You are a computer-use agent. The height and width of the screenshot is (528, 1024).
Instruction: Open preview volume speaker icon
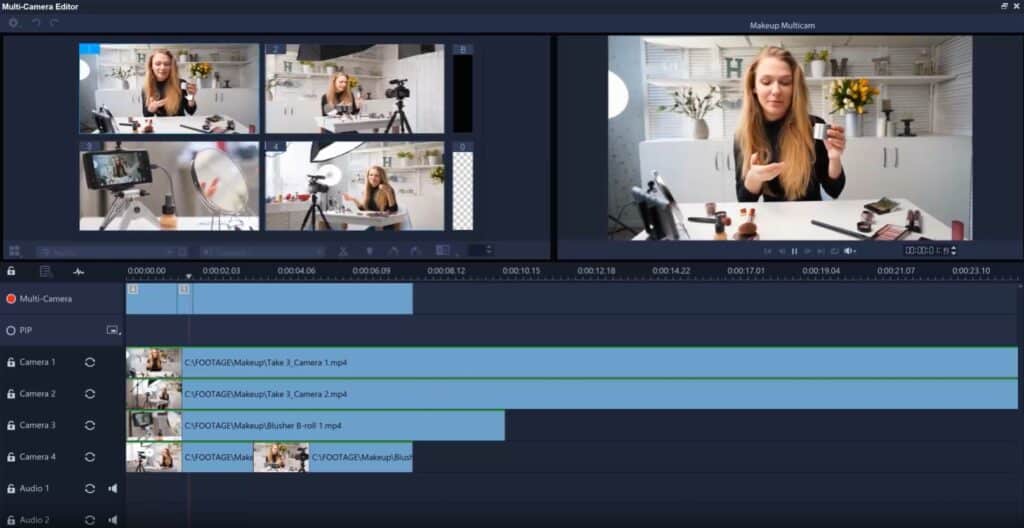[849, 251]
